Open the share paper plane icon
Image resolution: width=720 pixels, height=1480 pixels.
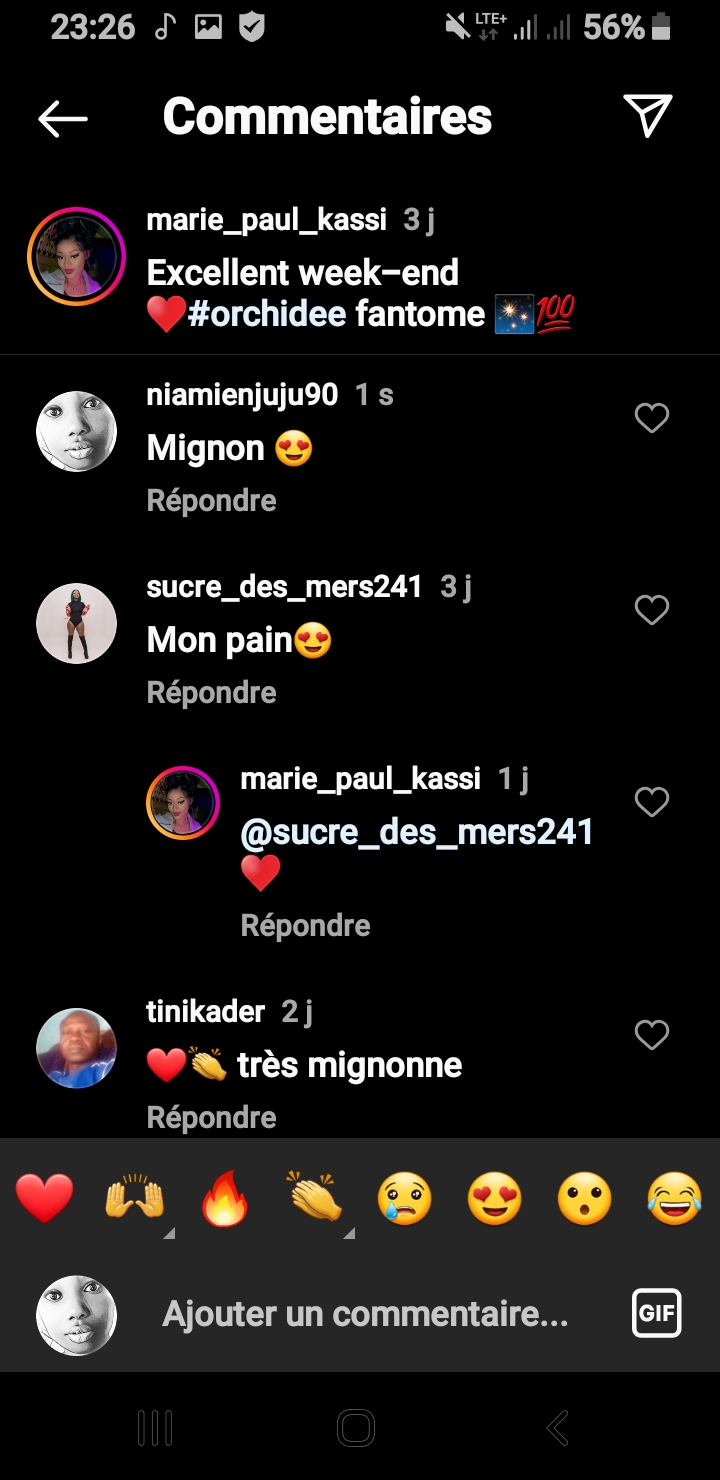point(647,116)
